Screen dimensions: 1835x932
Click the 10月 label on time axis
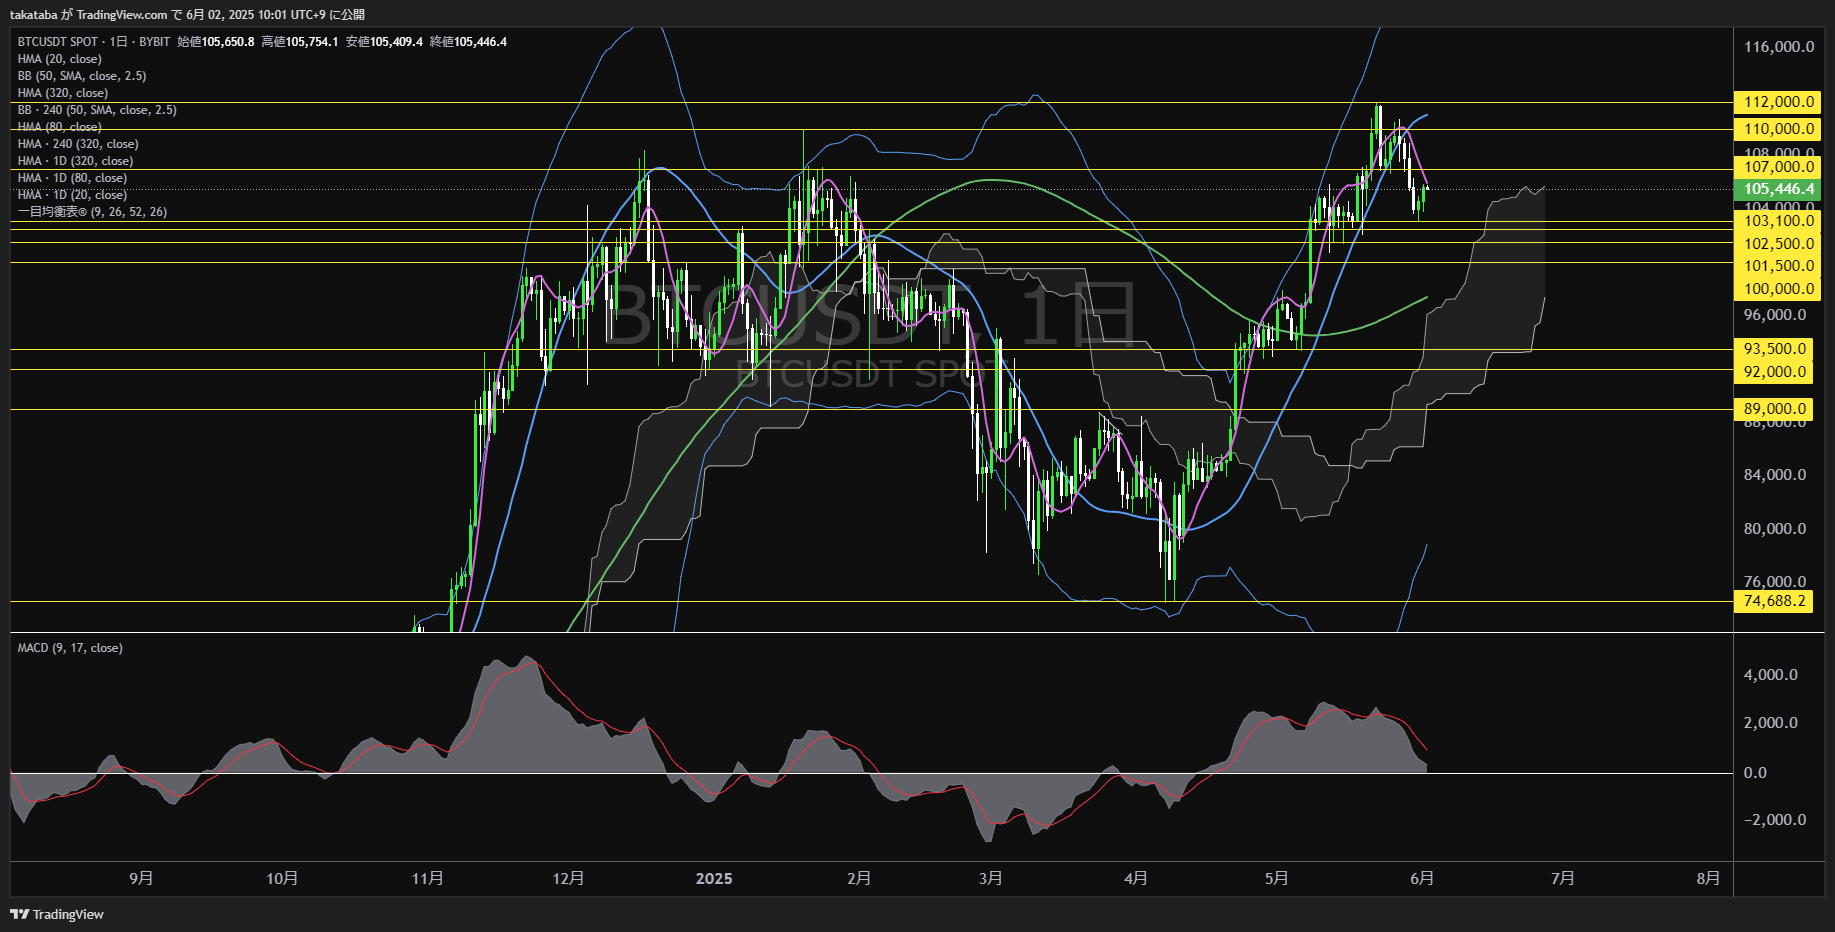[x=282, y=878]
